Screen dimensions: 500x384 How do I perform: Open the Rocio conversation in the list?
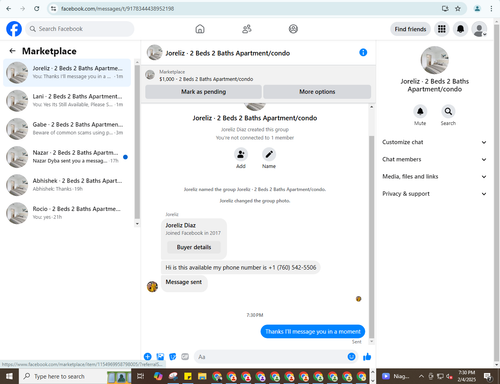click(67, 213)
